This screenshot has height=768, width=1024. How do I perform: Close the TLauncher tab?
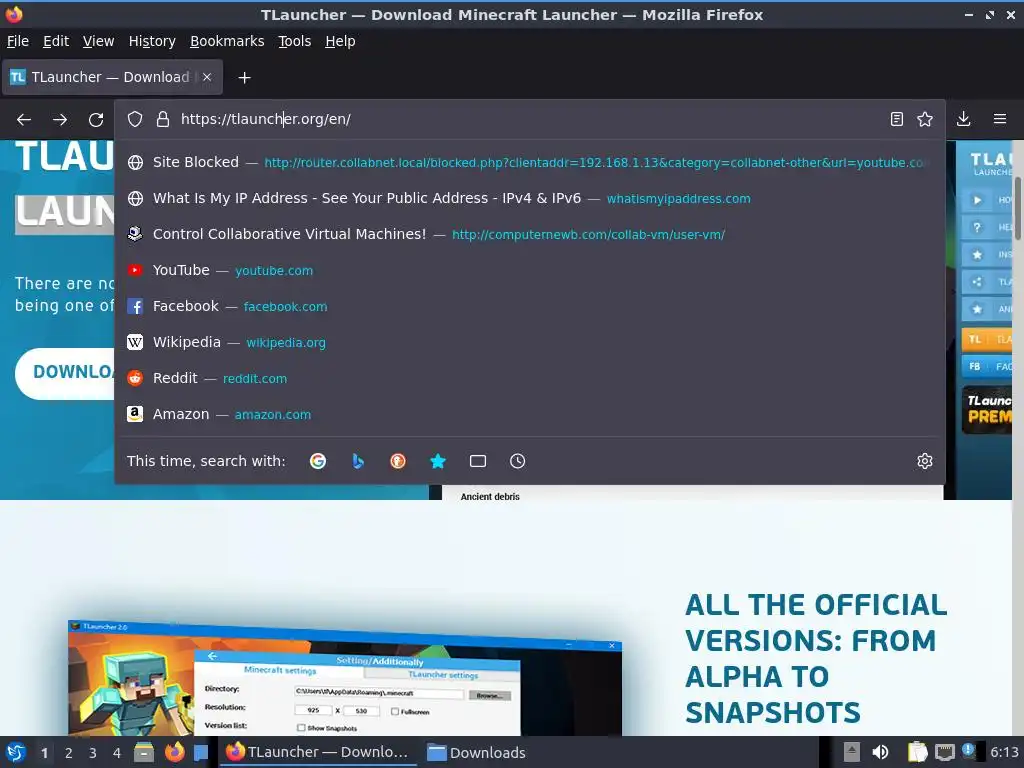point(207,77)
